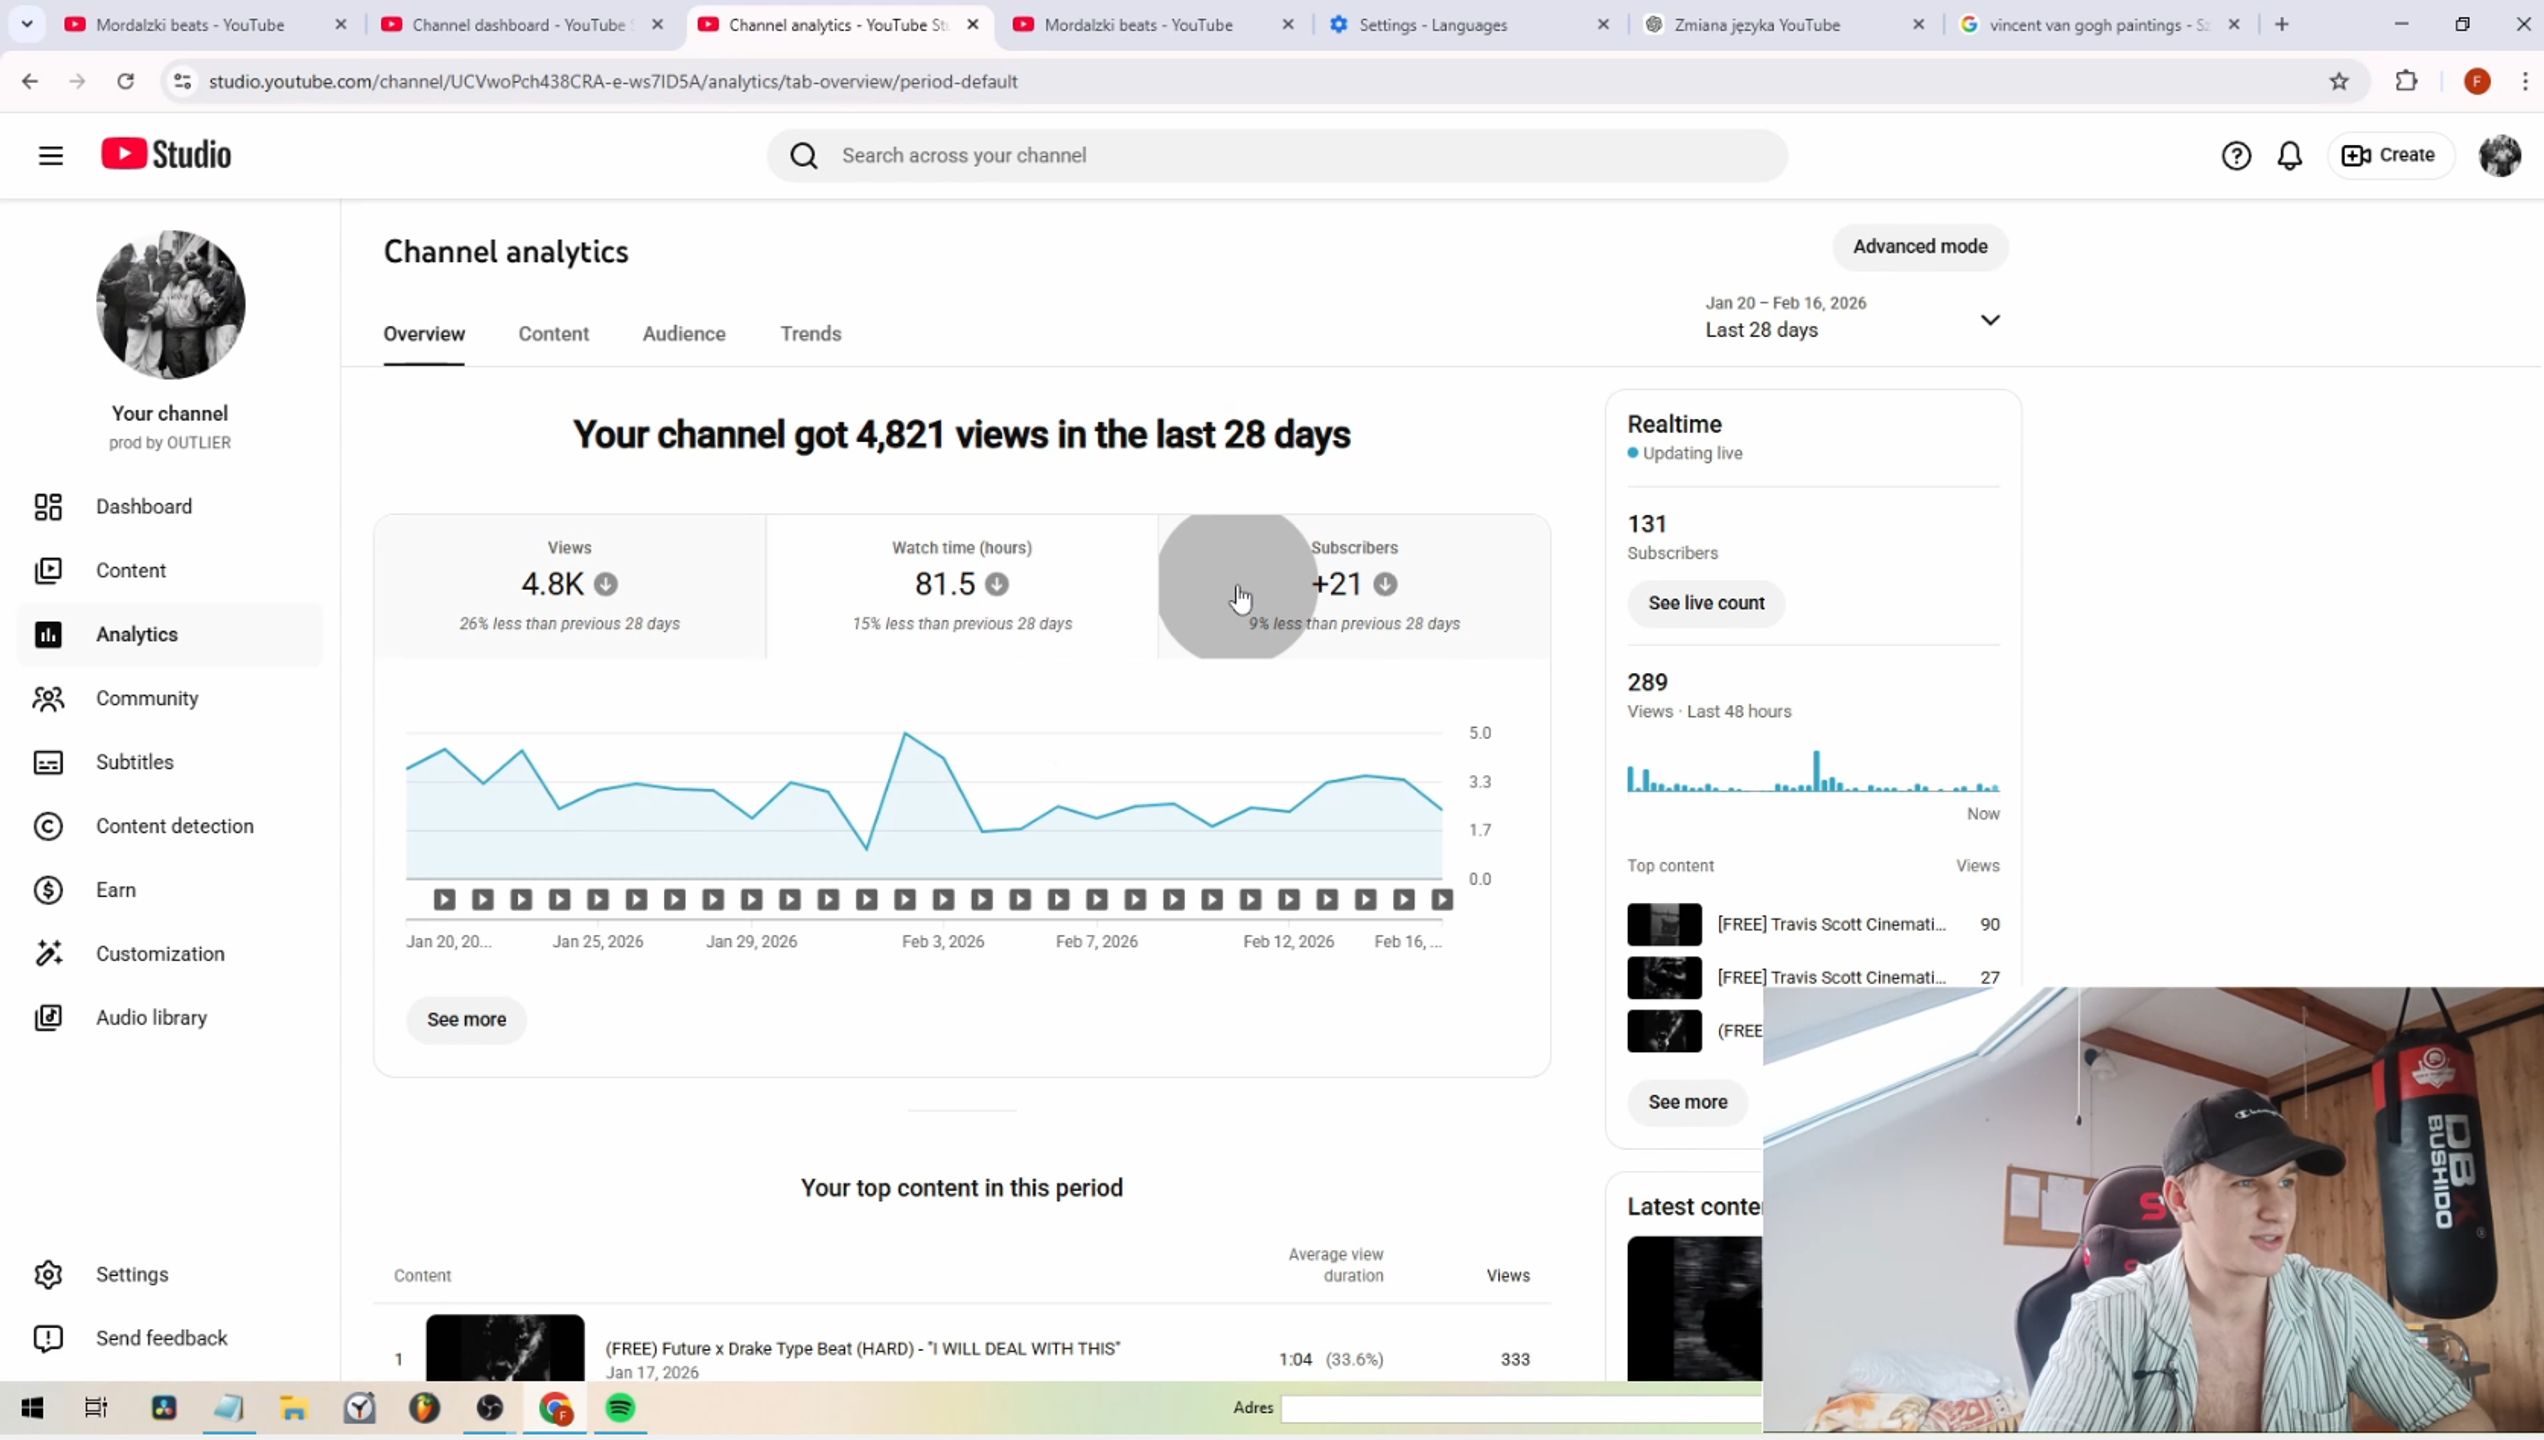Open Earn in the sidebar
2544x1440 pixels.
coord(170,890)
